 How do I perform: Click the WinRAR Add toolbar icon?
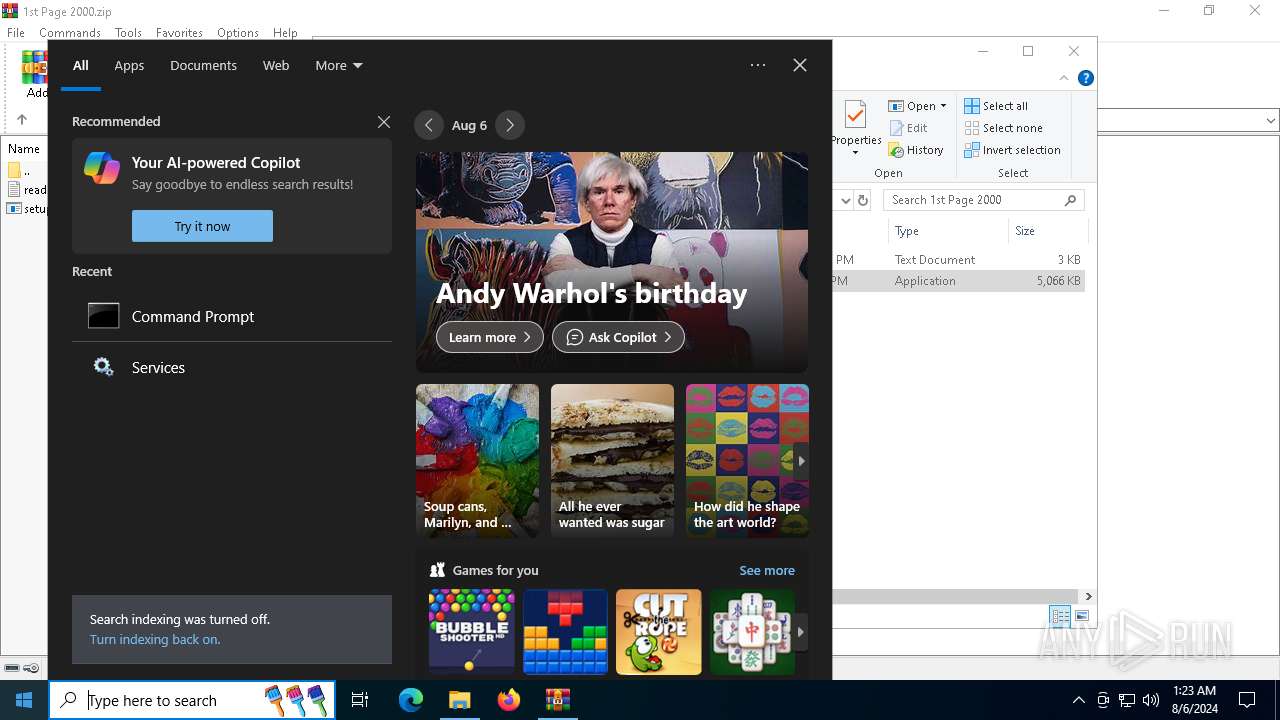point(35,75)
